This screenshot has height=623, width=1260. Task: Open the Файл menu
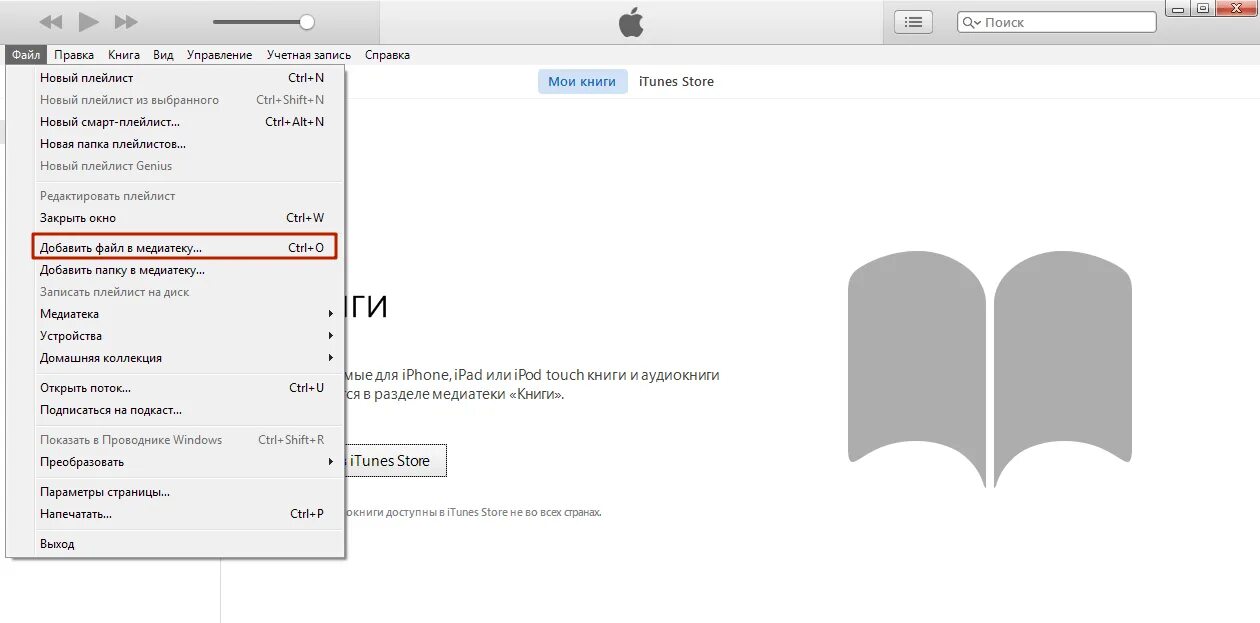click(x=26, y=55)
